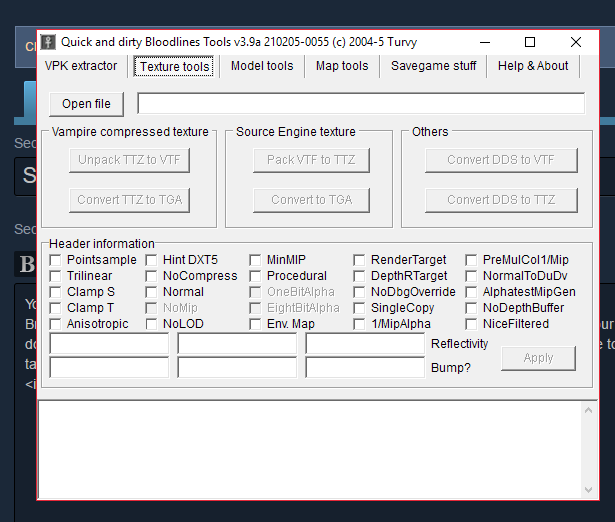Toggle the AlphatestMipGen checkbox
Screen dimensions: 615x522
tap(471, 292)
